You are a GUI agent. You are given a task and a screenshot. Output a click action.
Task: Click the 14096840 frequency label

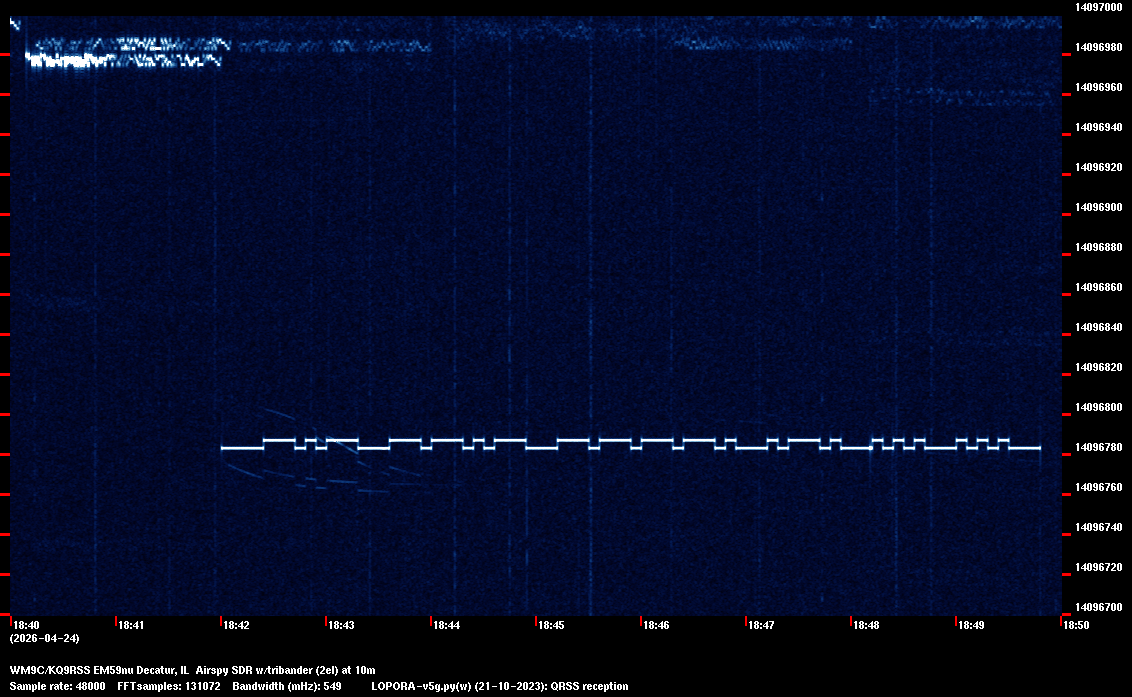[x=1097, y=327]
